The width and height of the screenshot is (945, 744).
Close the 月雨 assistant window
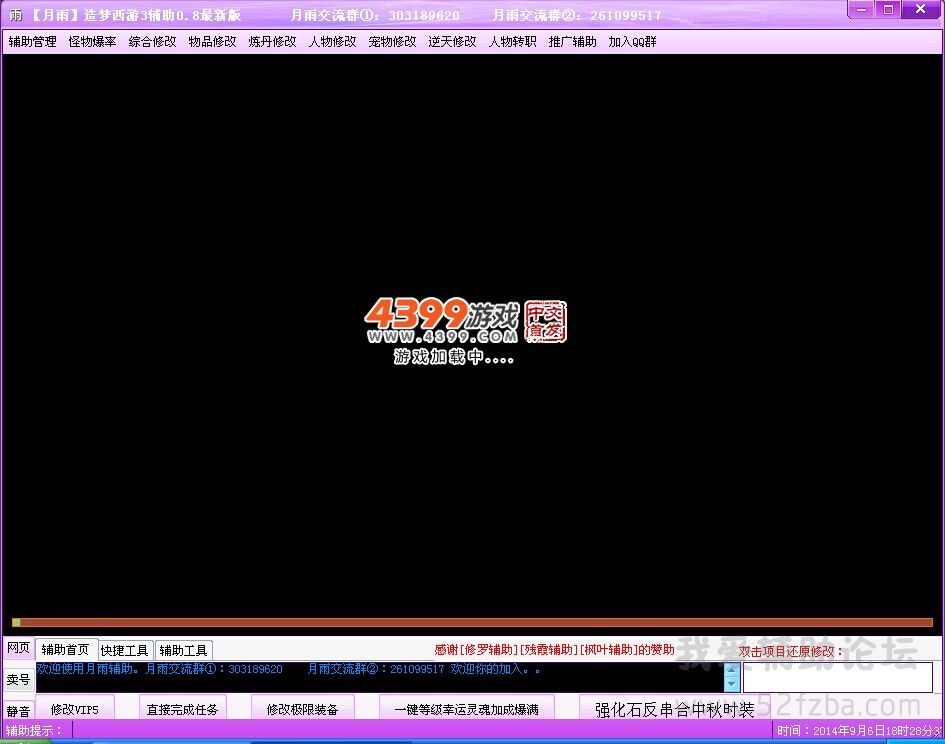(x=920, y=9)
